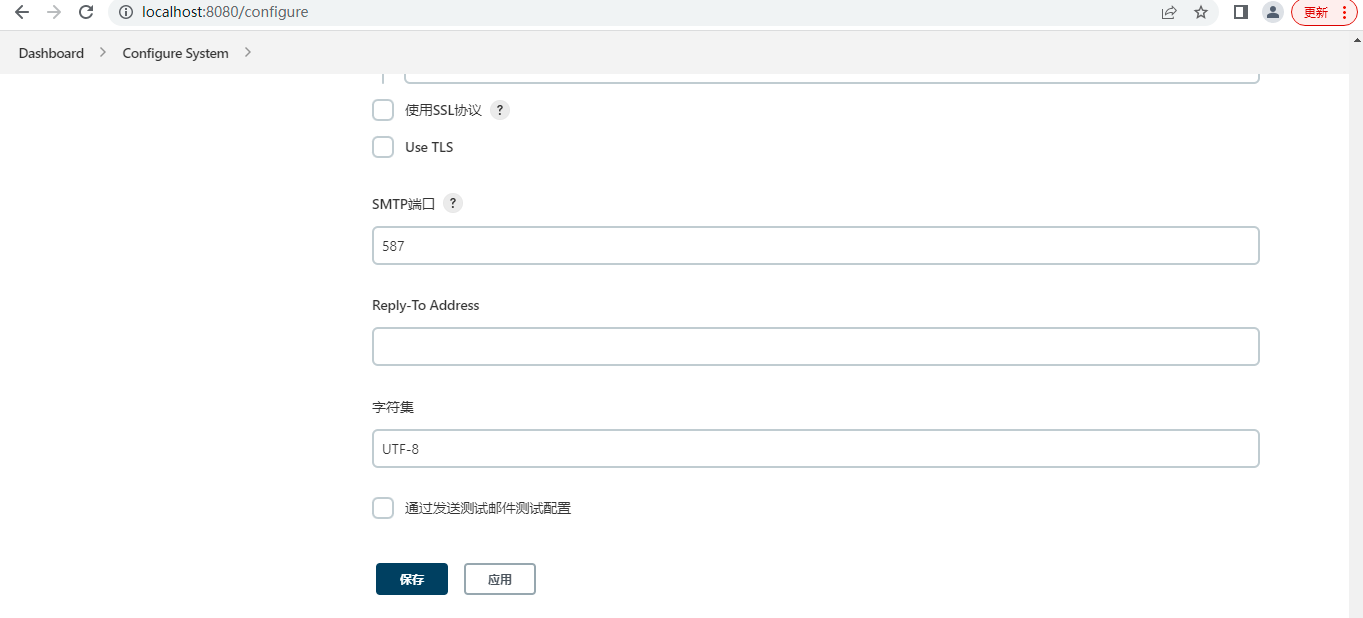The image size is (1363, 618).
Task: Go to the Dashboard breadcrumb
Action: 51,53
